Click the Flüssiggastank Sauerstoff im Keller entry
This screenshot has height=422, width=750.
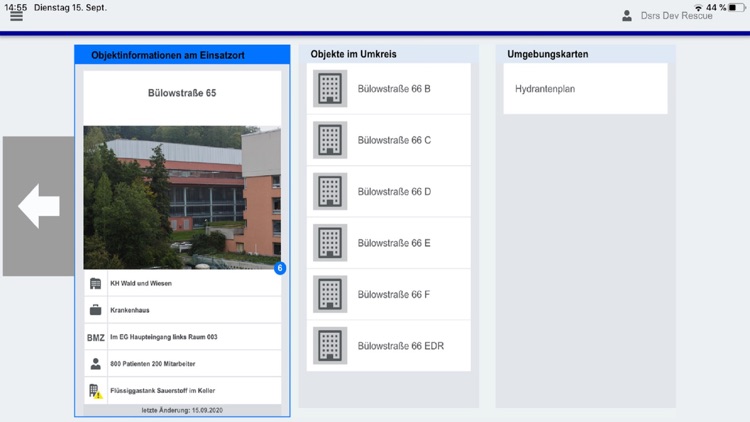tap(182, 391)
